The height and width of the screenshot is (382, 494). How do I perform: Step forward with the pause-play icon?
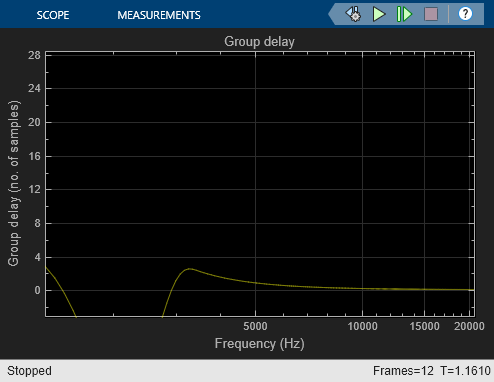coord(404,14)
